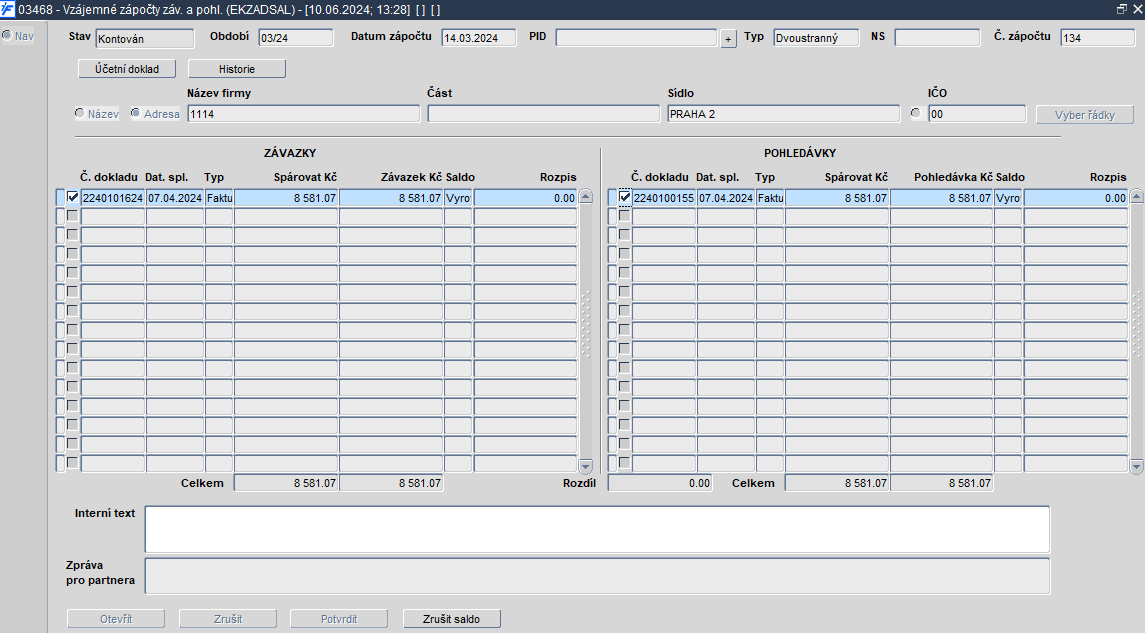Viewport: 1145px width, 633px height.
Task: Click the Závazky Celkem Spárovat total field
Action: coord(286,483)
